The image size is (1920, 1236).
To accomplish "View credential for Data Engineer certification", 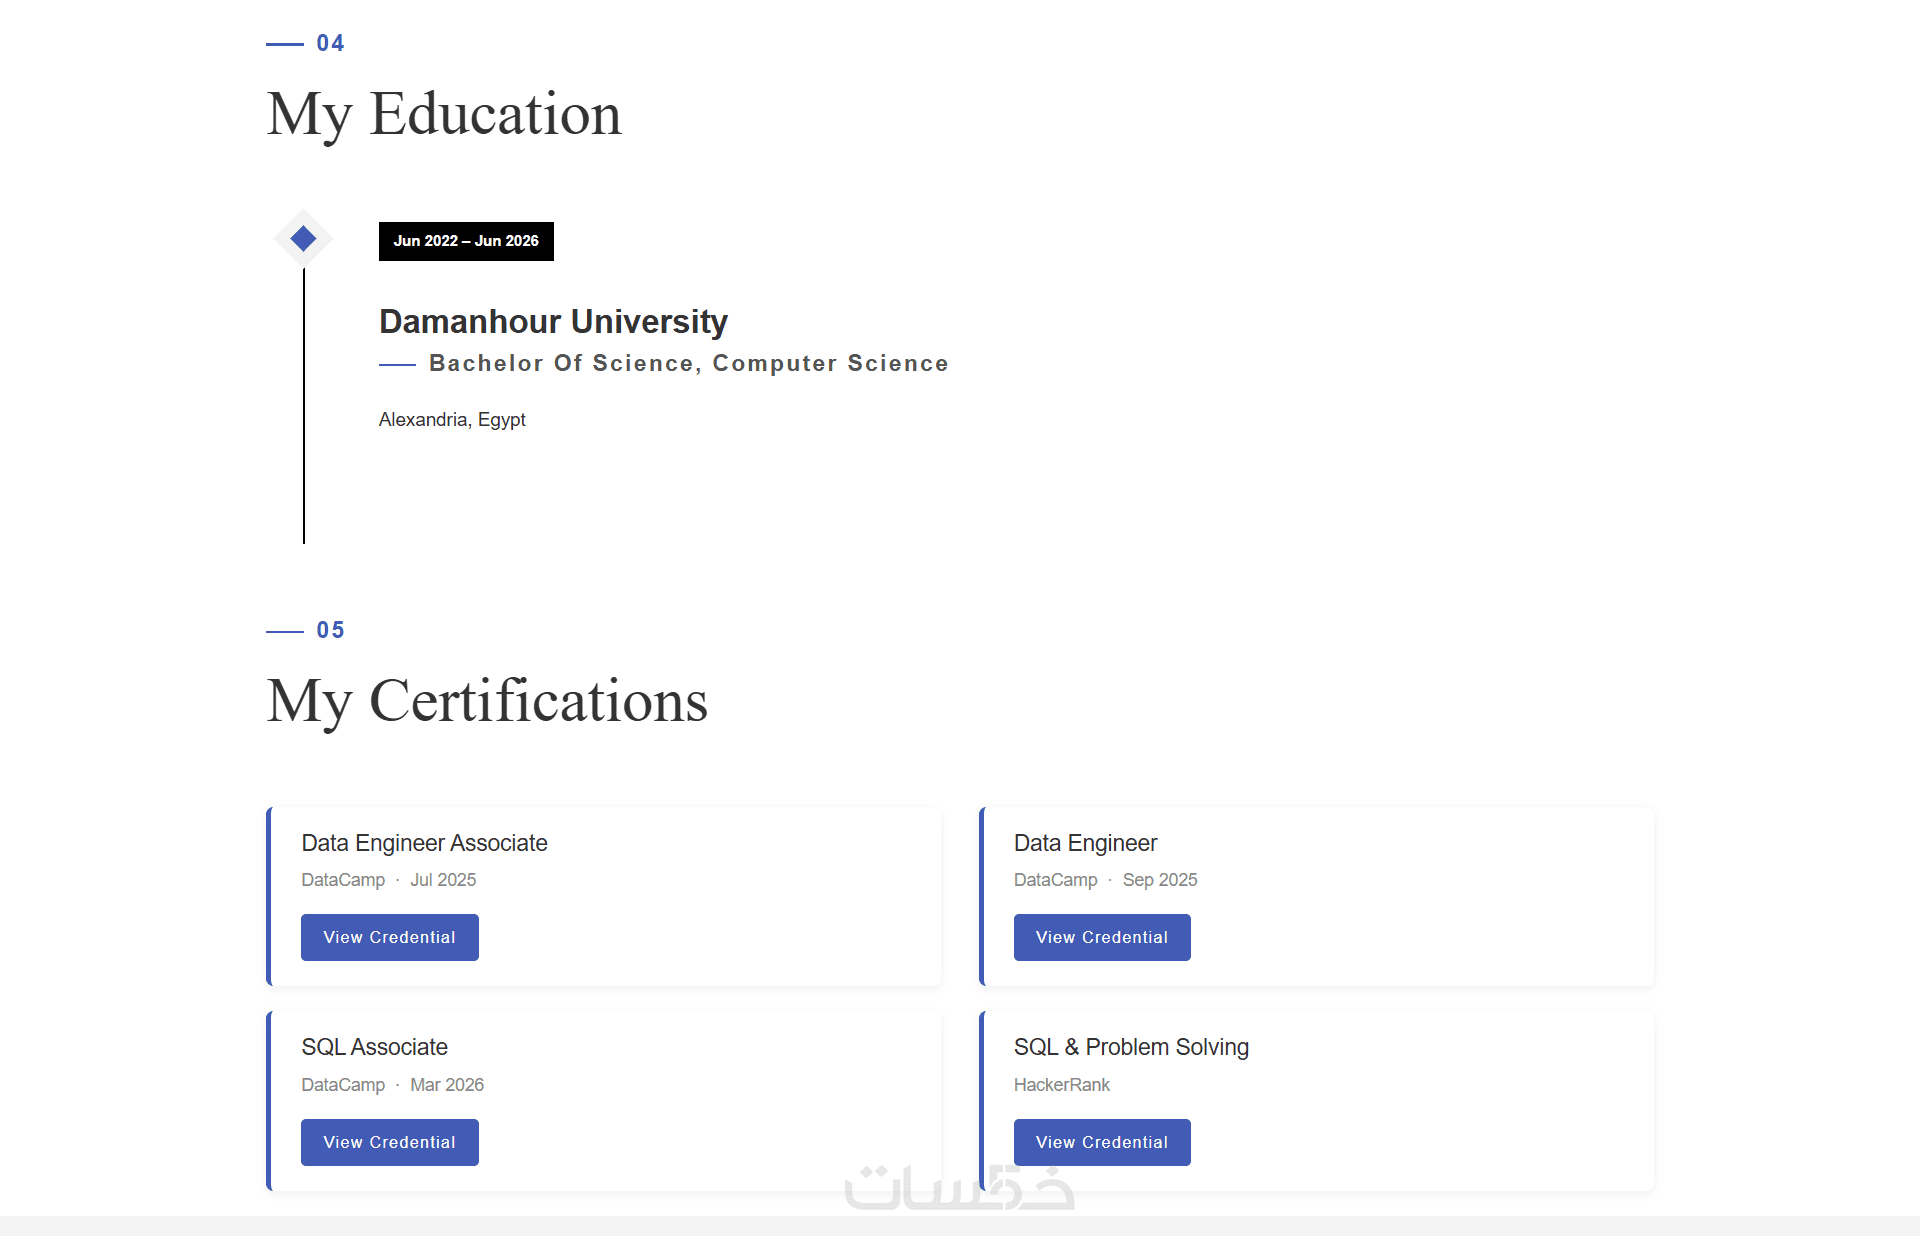I will [1101, 937].
